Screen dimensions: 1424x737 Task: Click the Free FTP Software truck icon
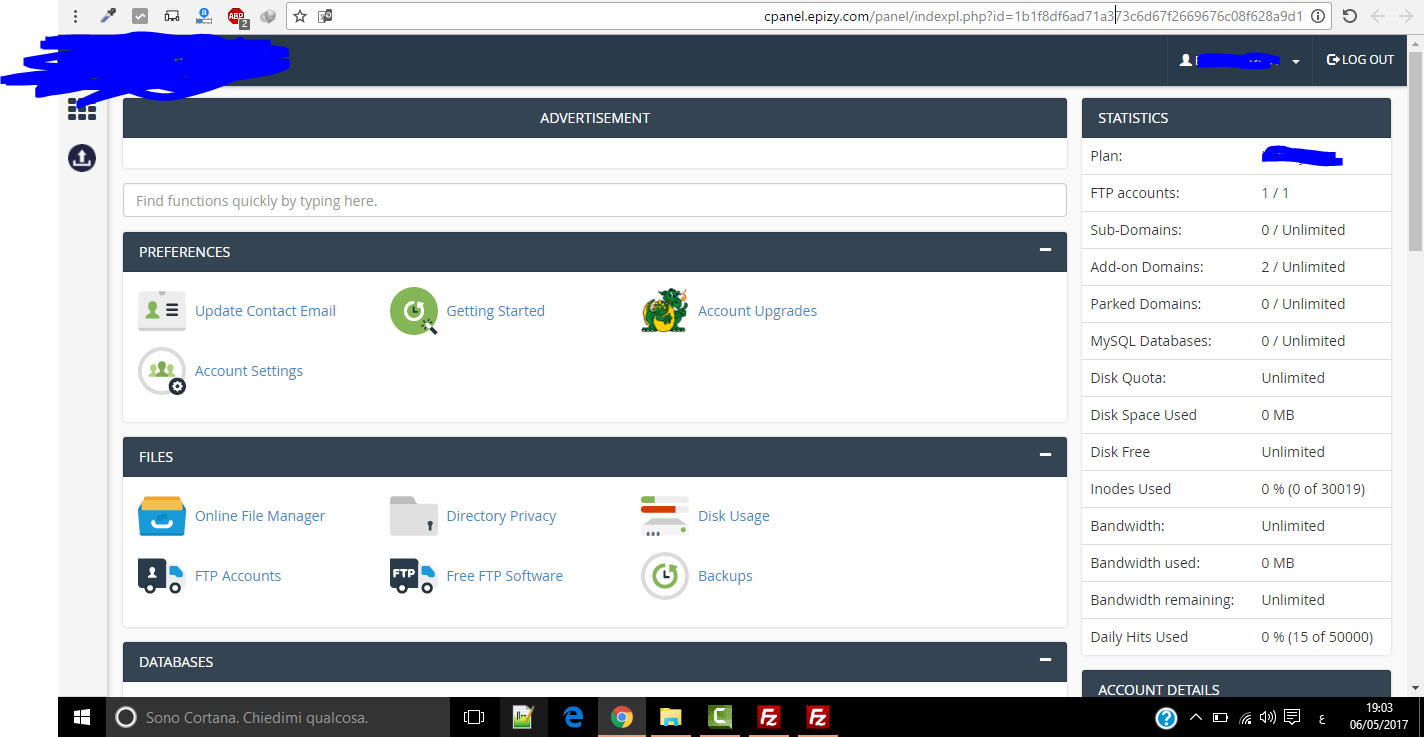click(414, 576)
